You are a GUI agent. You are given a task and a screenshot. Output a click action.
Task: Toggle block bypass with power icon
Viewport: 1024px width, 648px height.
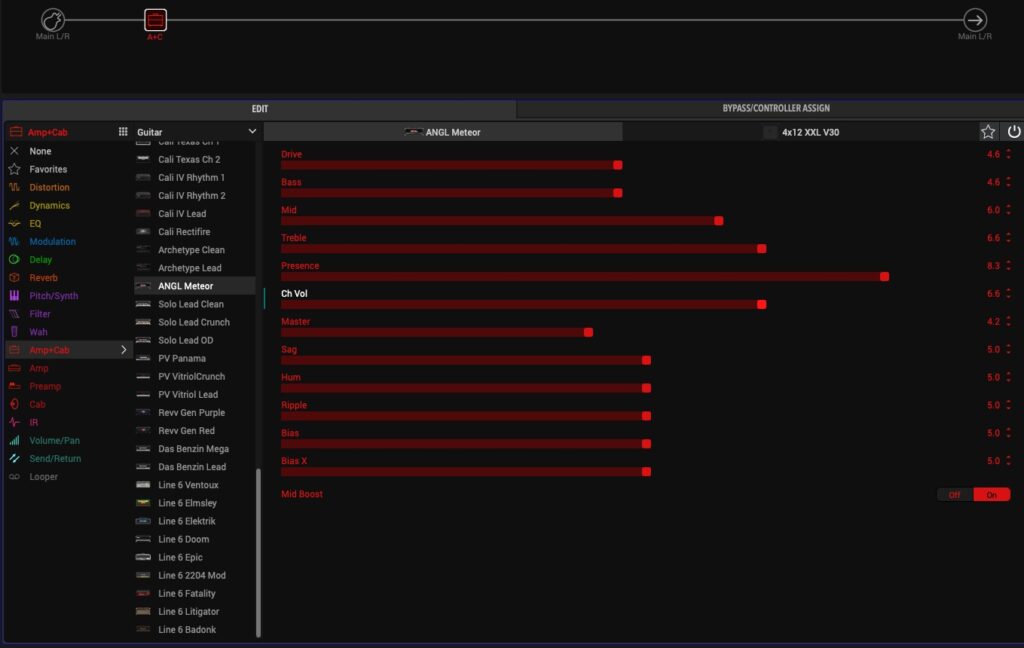1013,132
